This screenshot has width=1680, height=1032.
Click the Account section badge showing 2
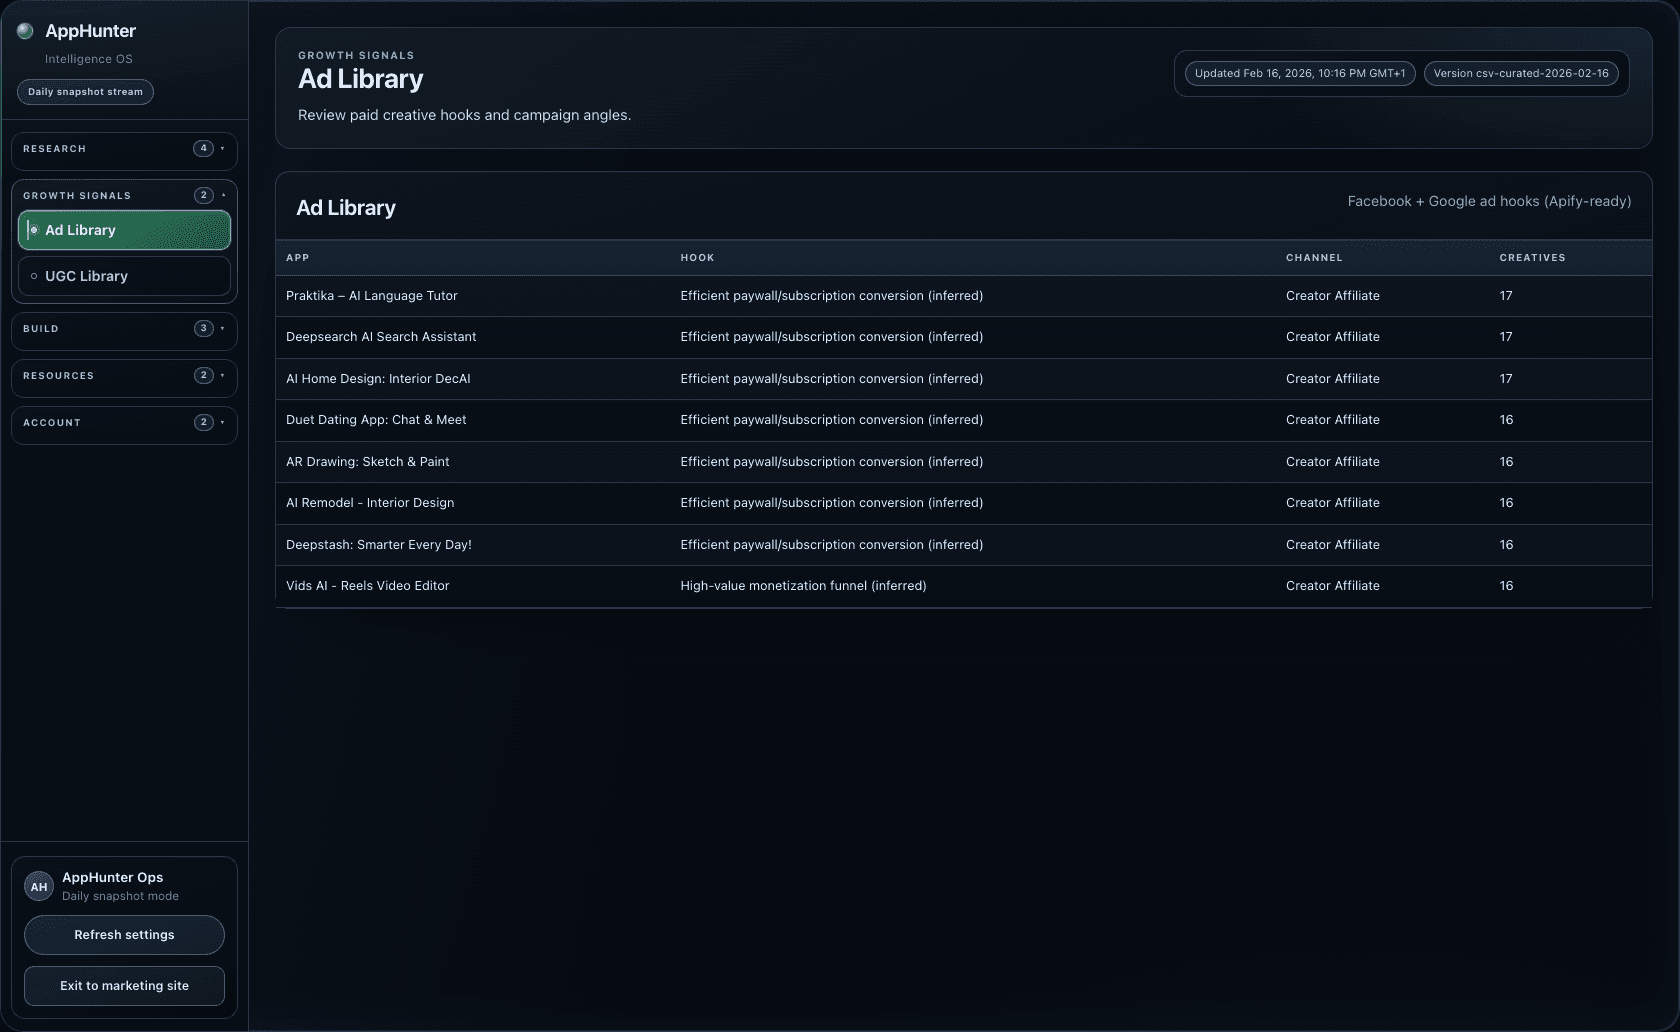coord(205,422)
